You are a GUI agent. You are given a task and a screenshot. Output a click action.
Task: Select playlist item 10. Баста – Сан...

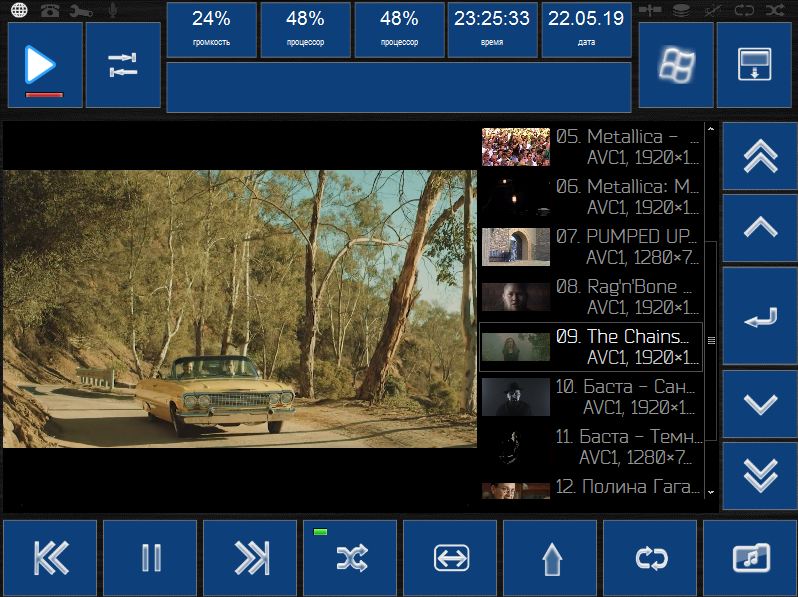pos(591,396)
